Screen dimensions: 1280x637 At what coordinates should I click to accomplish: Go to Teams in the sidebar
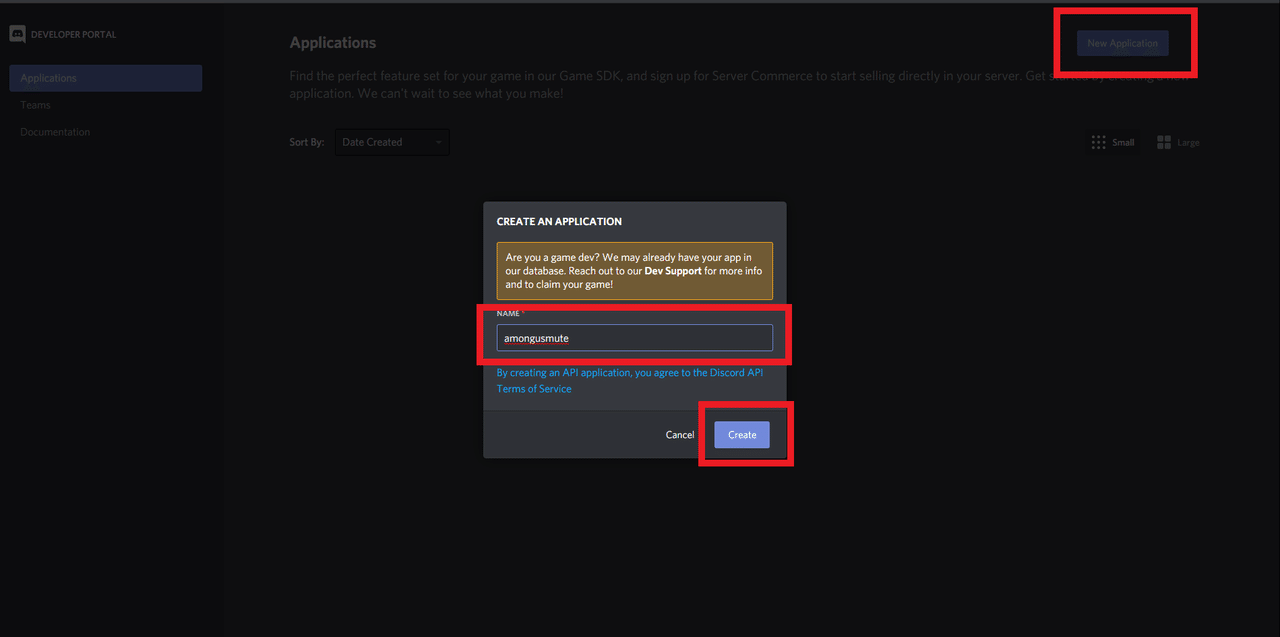click(35, 105)
